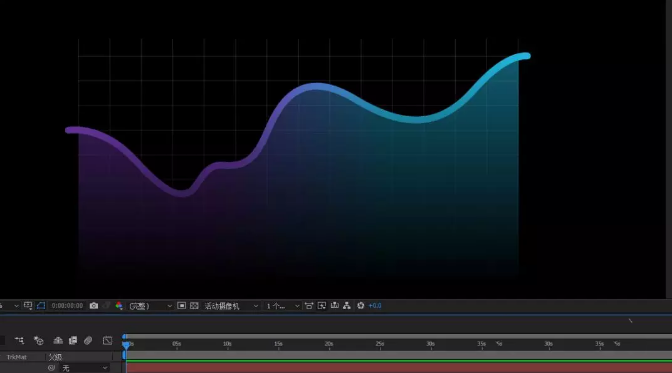Toggle hide shy layers icon
This screenshot has width=672, height=373.
(58, 340)
